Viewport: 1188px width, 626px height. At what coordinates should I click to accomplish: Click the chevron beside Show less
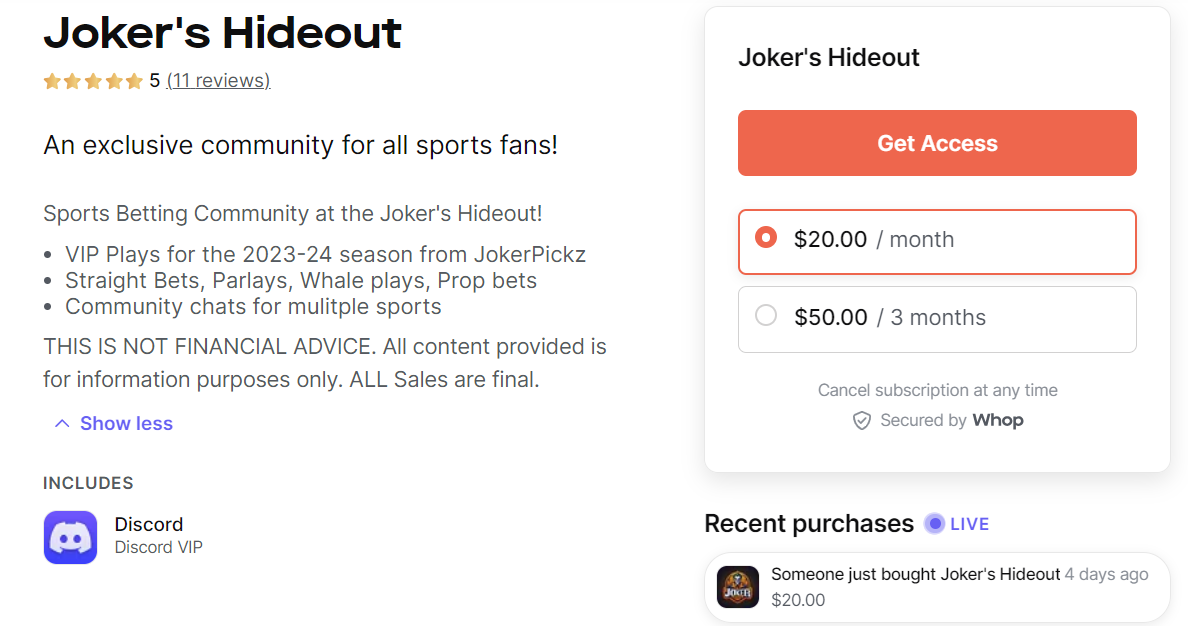(61, 423)
